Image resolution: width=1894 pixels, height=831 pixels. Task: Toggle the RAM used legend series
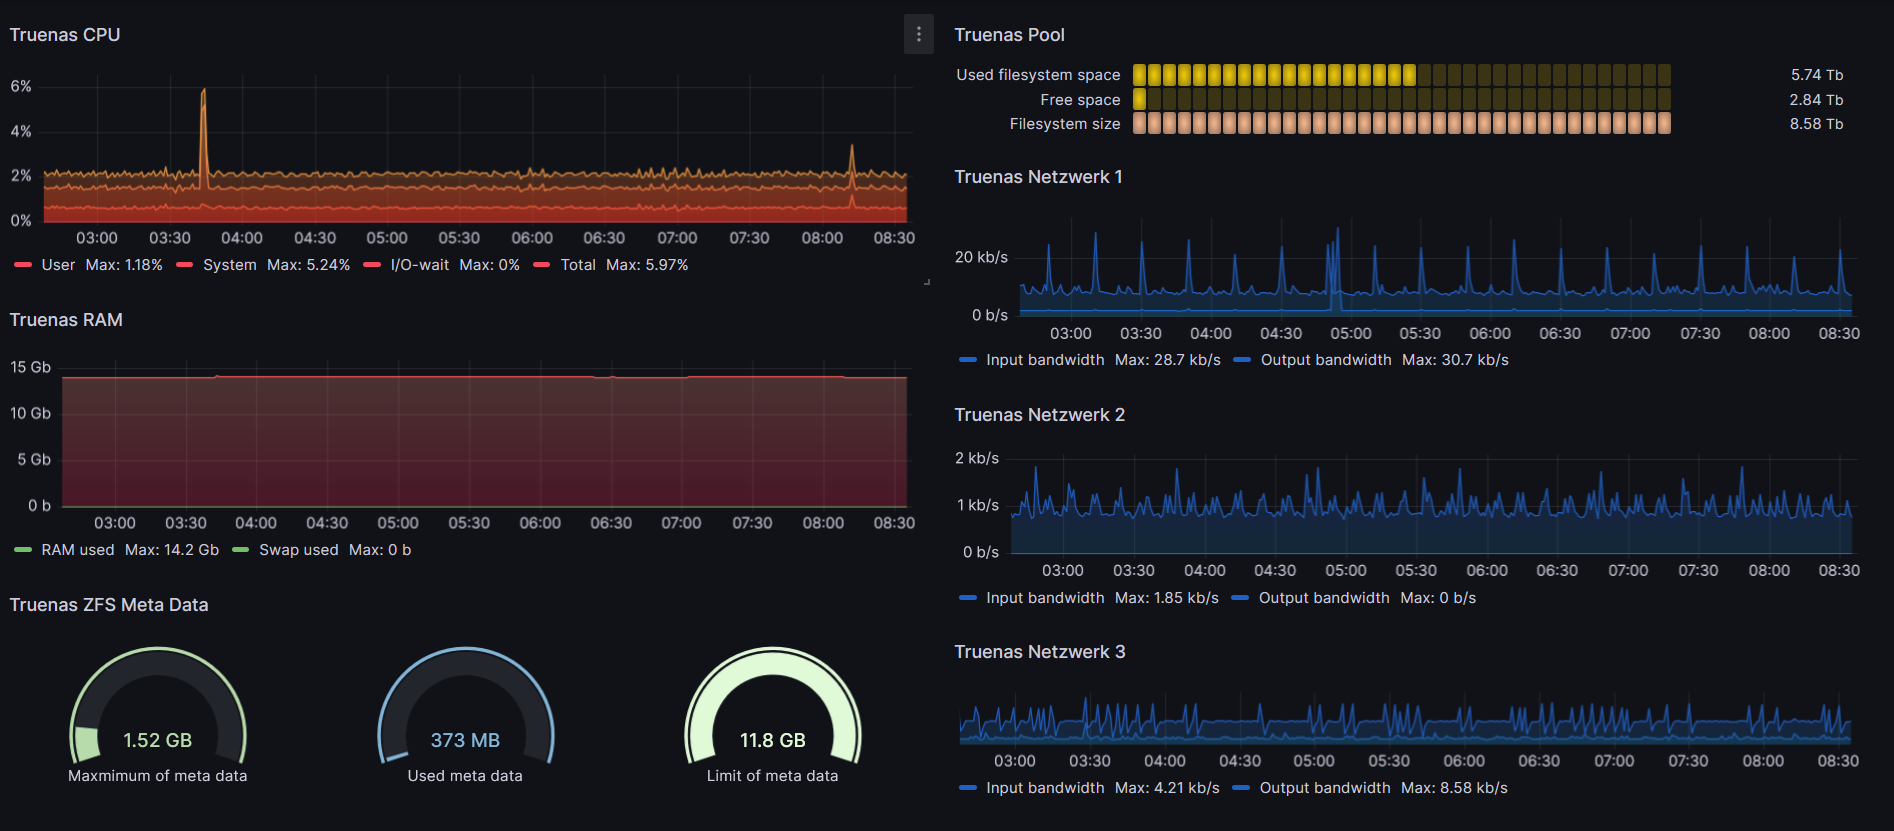tap(78, 550)
